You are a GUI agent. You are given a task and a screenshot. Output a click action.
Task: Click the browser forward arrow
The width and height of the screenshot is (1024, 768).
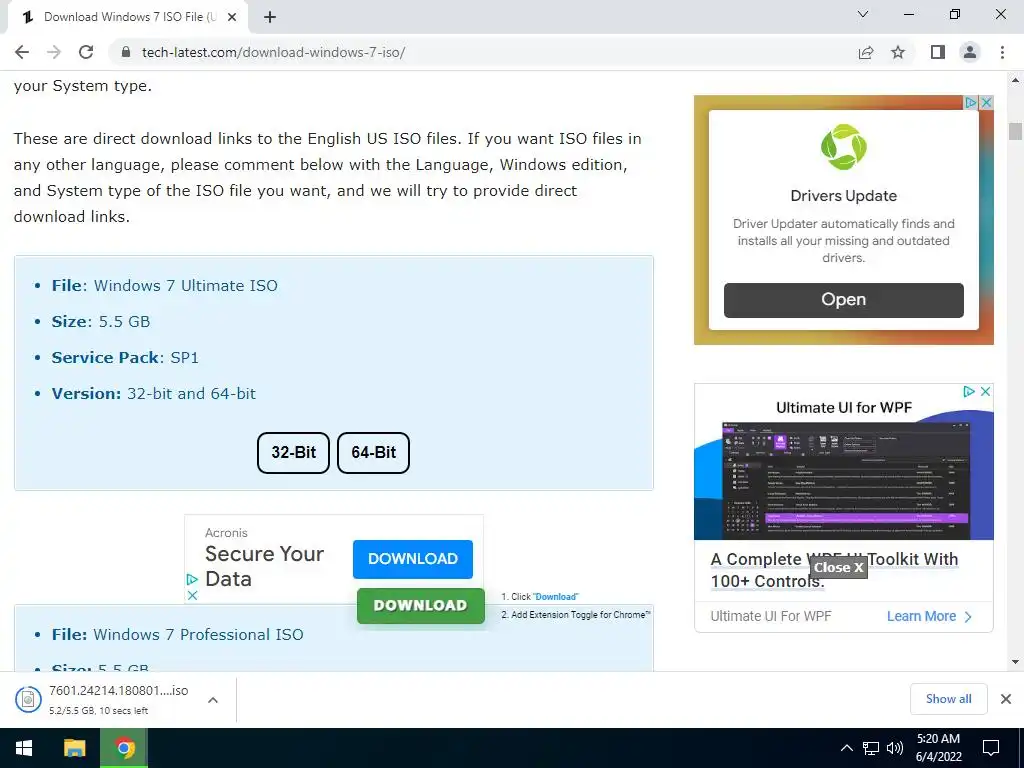54,52
